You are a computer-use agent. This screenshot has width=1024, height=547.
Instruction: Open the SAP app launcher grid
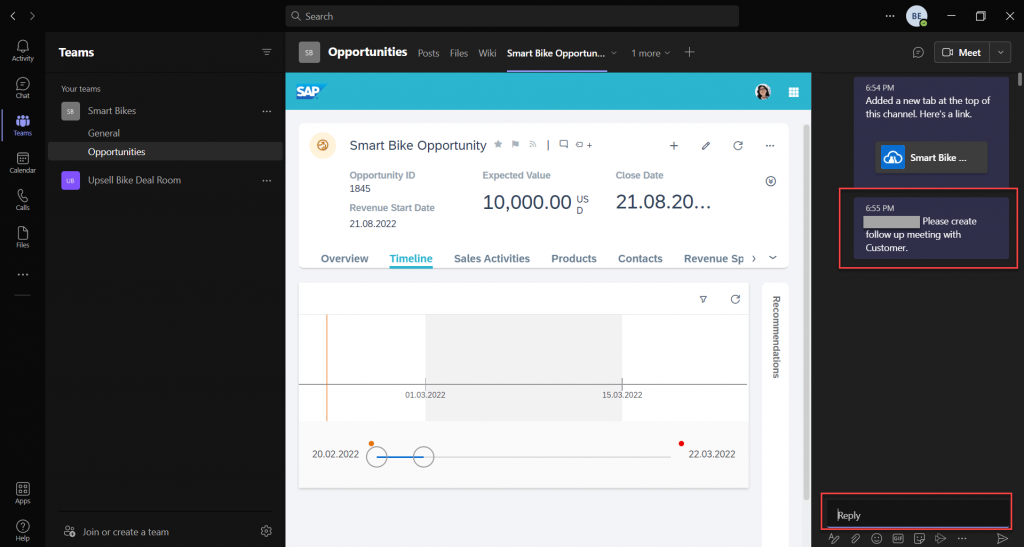tap(793, 92)
